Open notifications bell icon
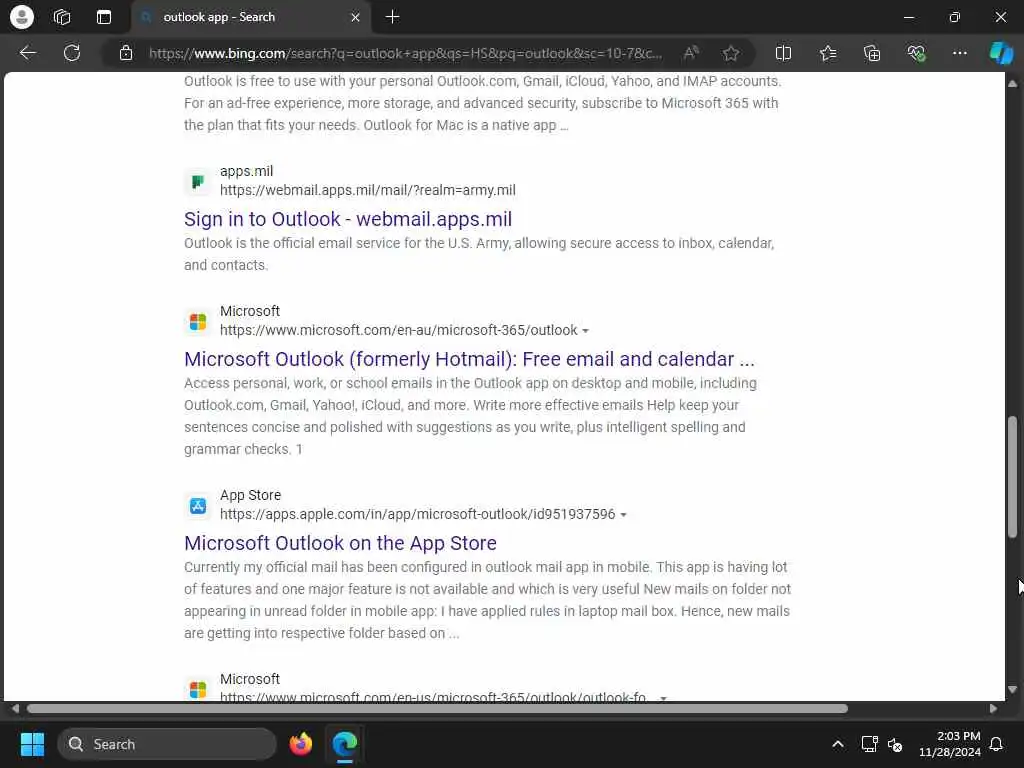The height and width of the screenshot is (768, 1024). pos(997,744)
